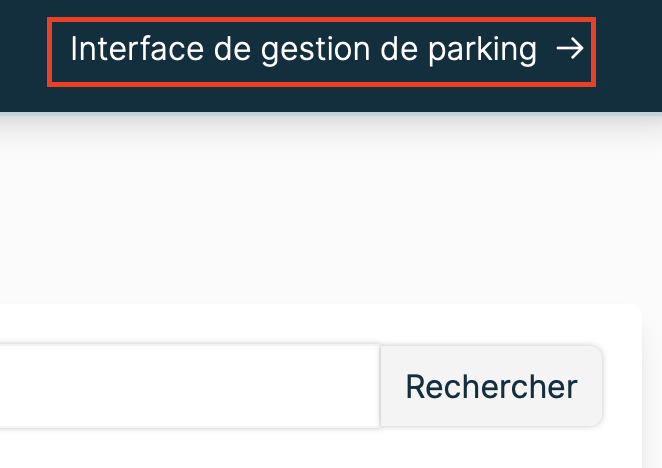Screen dimensions: 662x468
Task: Open the Interface de gestion de parking link
Action: coord(304,50)
